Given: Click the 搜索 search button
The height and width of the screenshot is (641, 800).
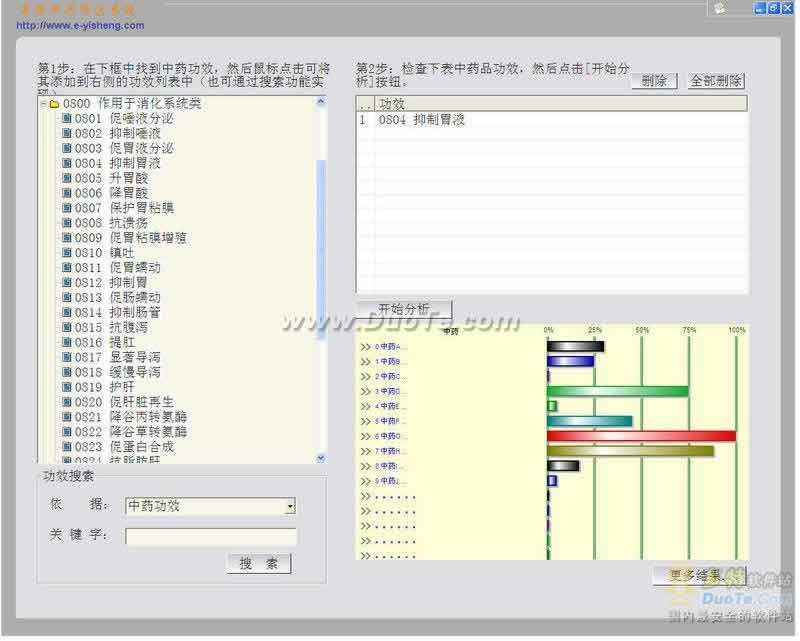Looking at the screenshot, I should tap(259, 563).
